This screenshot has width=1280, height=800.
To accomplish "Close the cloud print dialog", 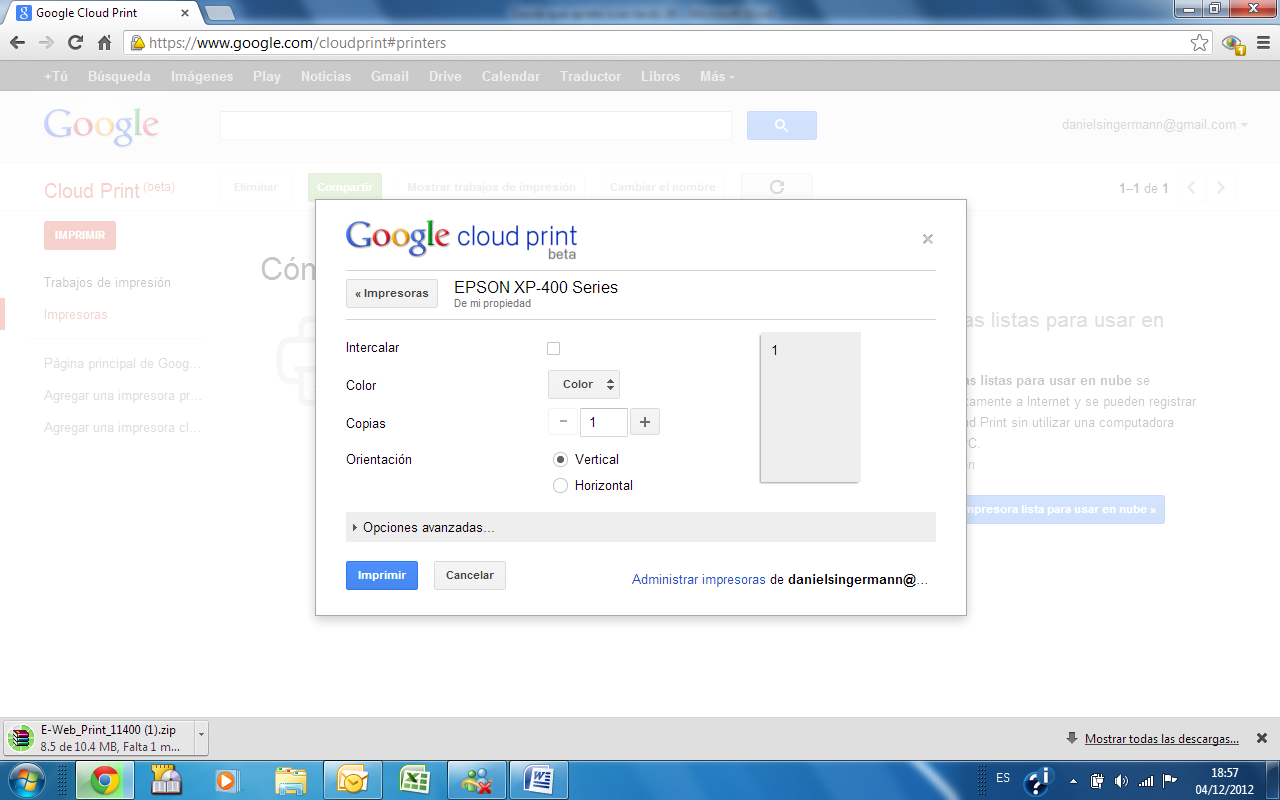I will pyautogui.click(x=927, y=239).
